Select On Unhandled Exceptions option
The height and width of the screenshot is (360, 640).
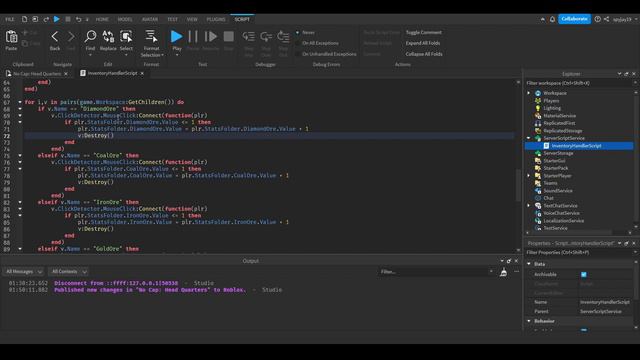tap(329, 54)
